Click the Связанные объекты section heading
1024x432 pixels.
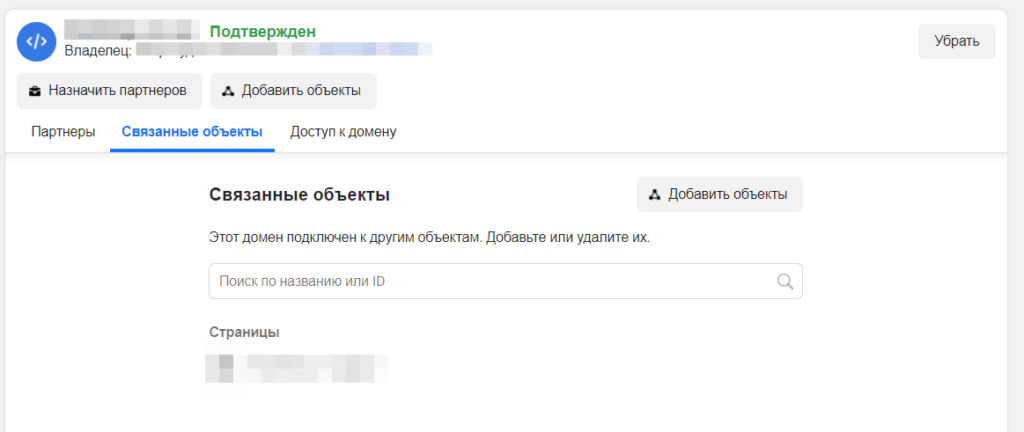tap(299, 194)
